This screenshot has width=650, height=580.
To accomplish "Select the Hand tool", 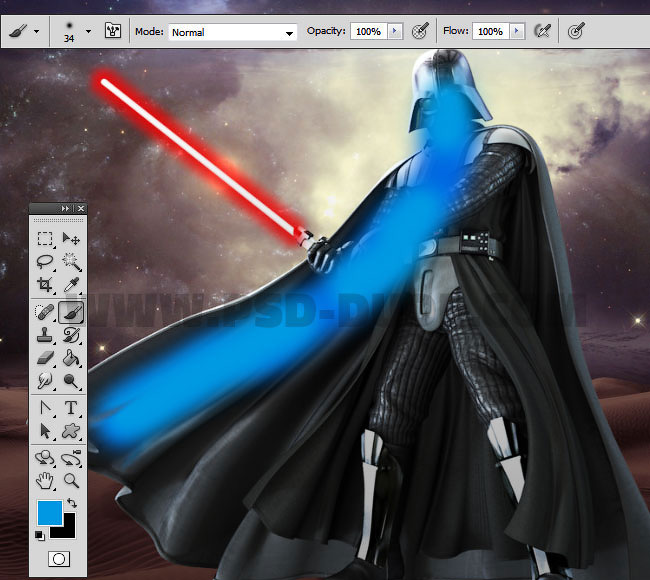I will pyautogui.click(x=44, y=481).
